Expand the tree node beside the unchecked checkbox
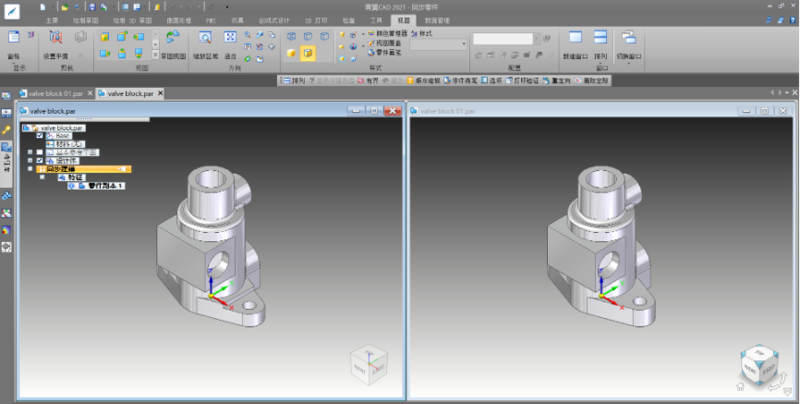 point(30,152)
